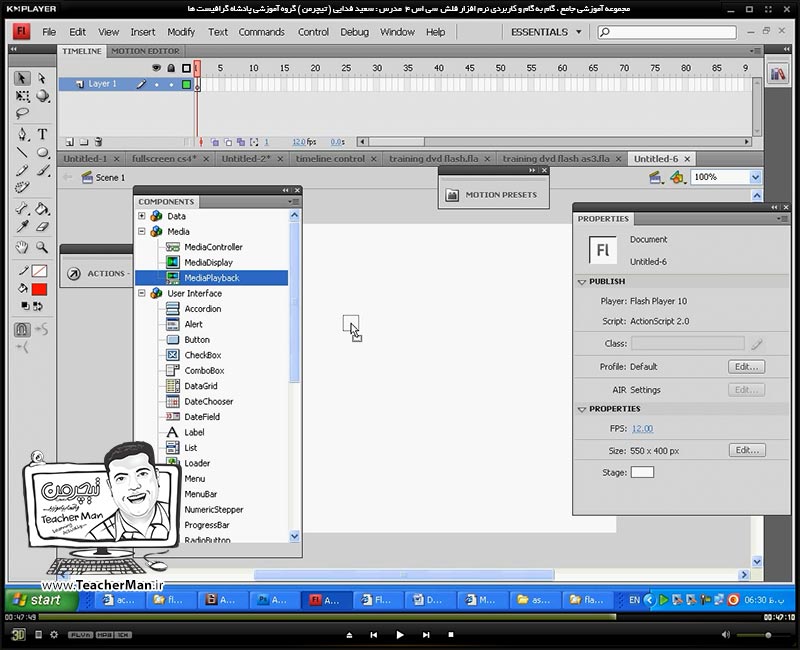800x650 pixels.
Task: Open the Commands menu
Action: [x=261, y=32]
